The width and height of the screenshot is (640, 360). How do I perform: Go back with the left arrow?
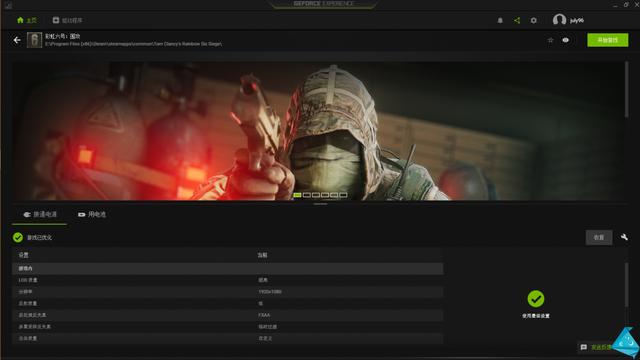point(17,40)
